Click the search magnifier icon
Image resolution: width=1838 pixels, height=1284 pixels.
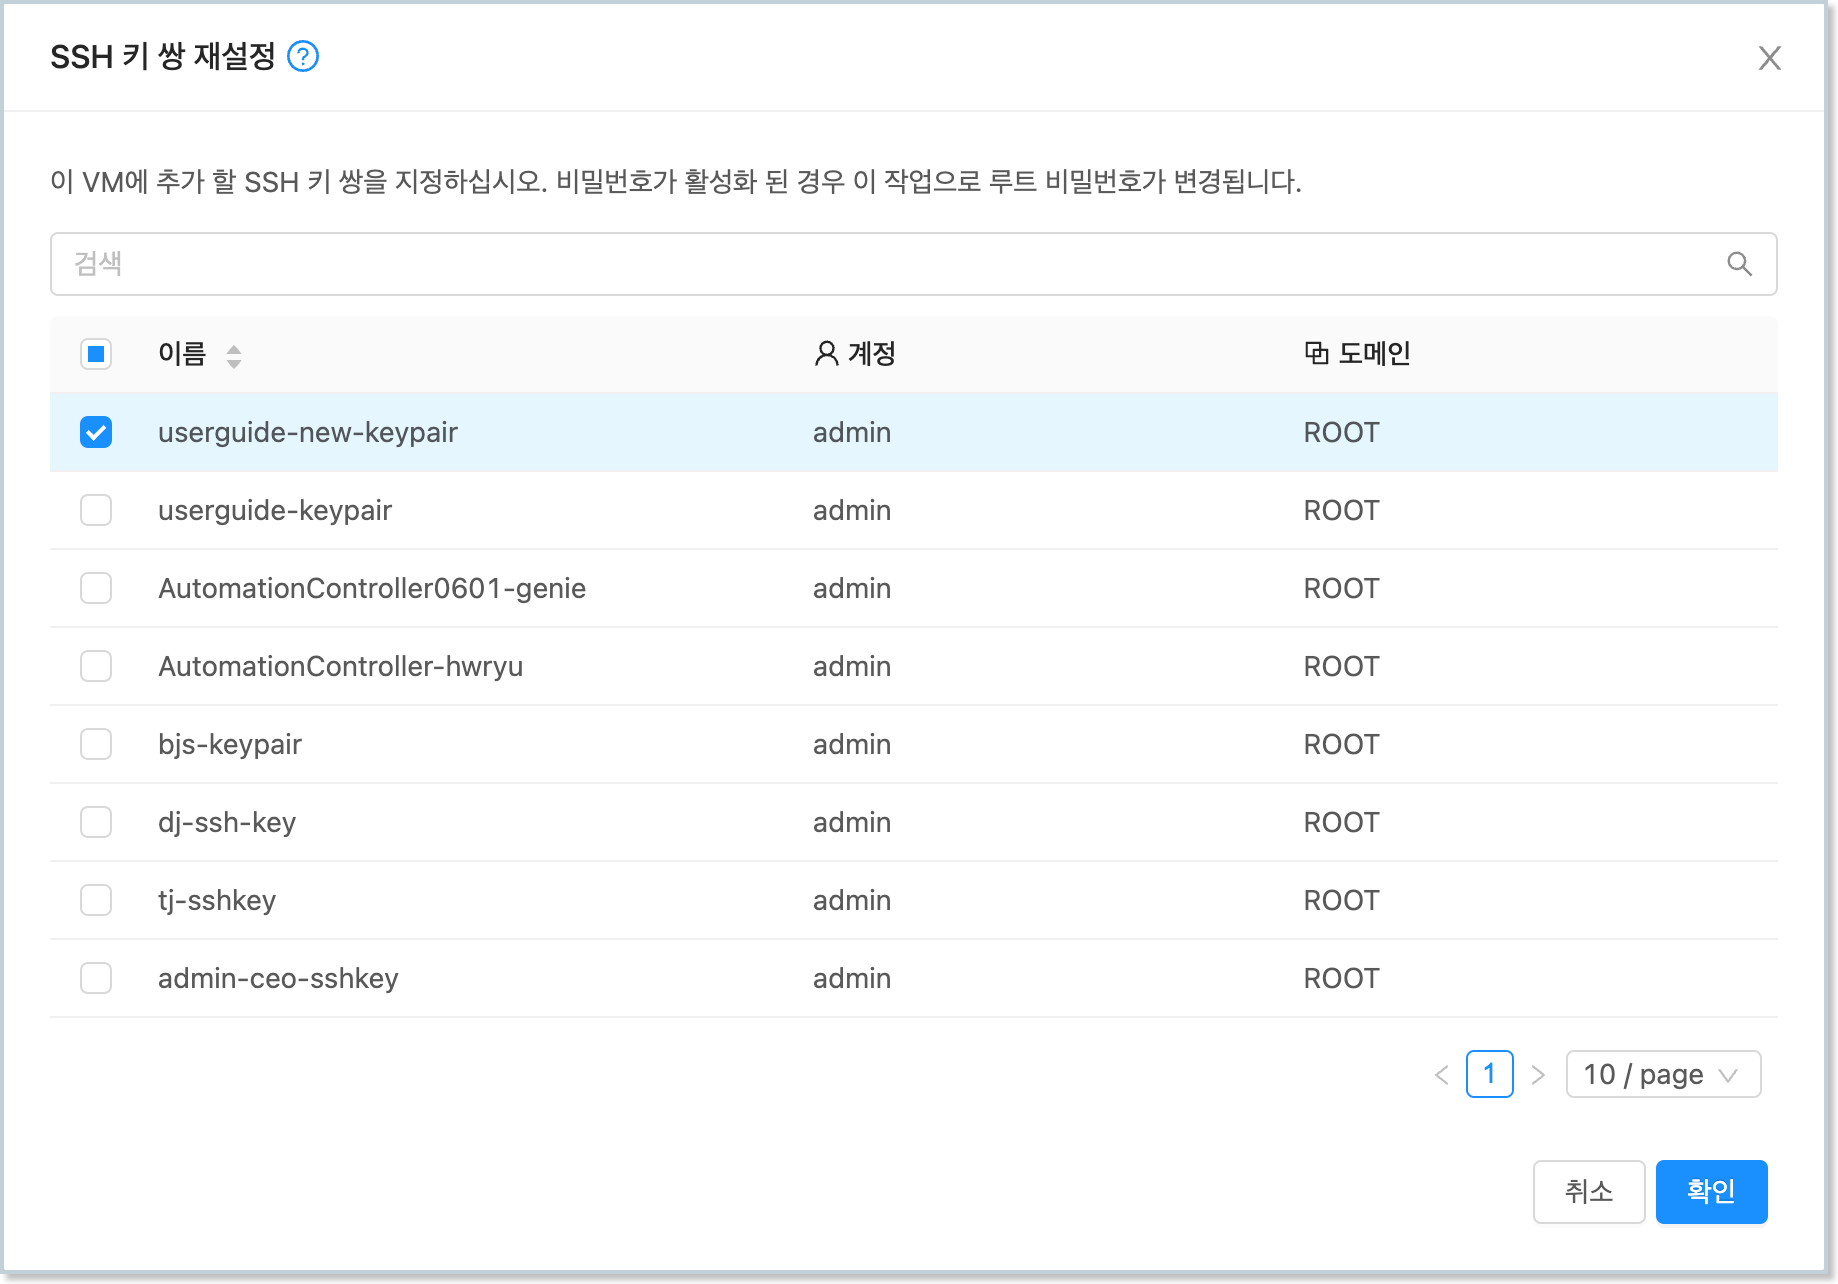click(1739, 264)
